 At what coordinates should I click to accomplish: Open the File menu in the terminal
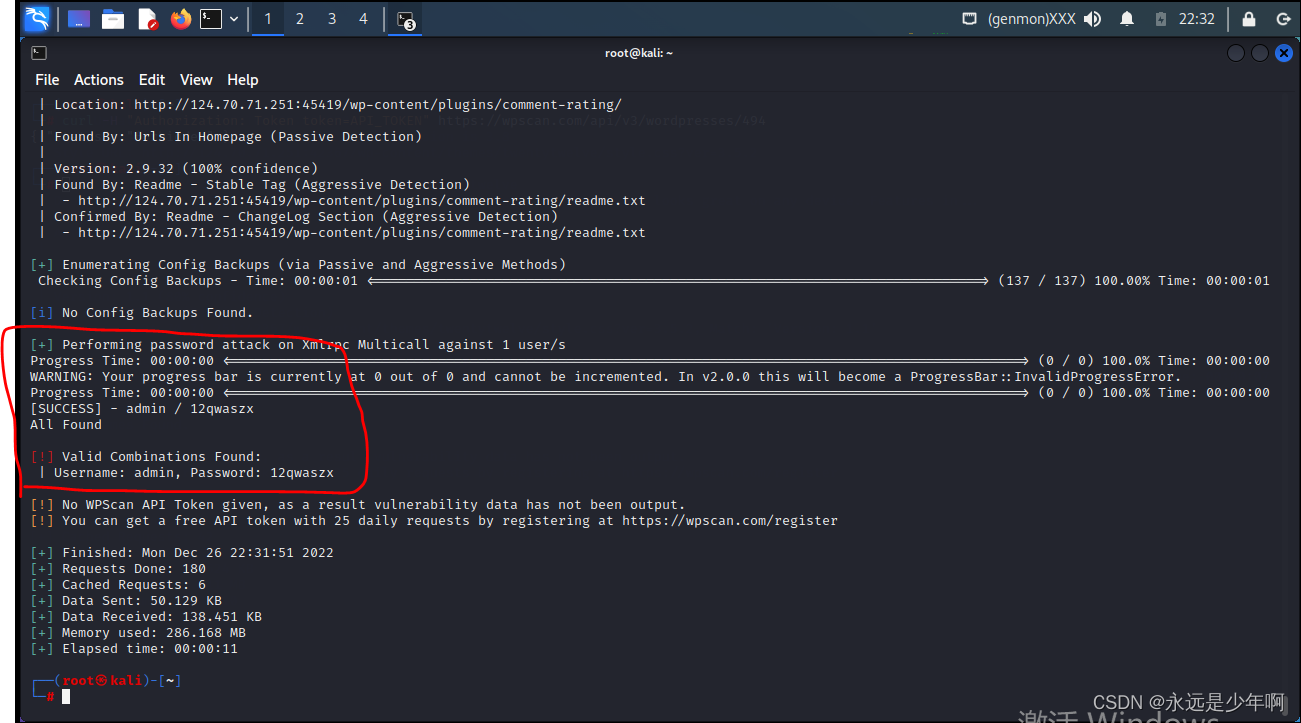coord(47,80)
